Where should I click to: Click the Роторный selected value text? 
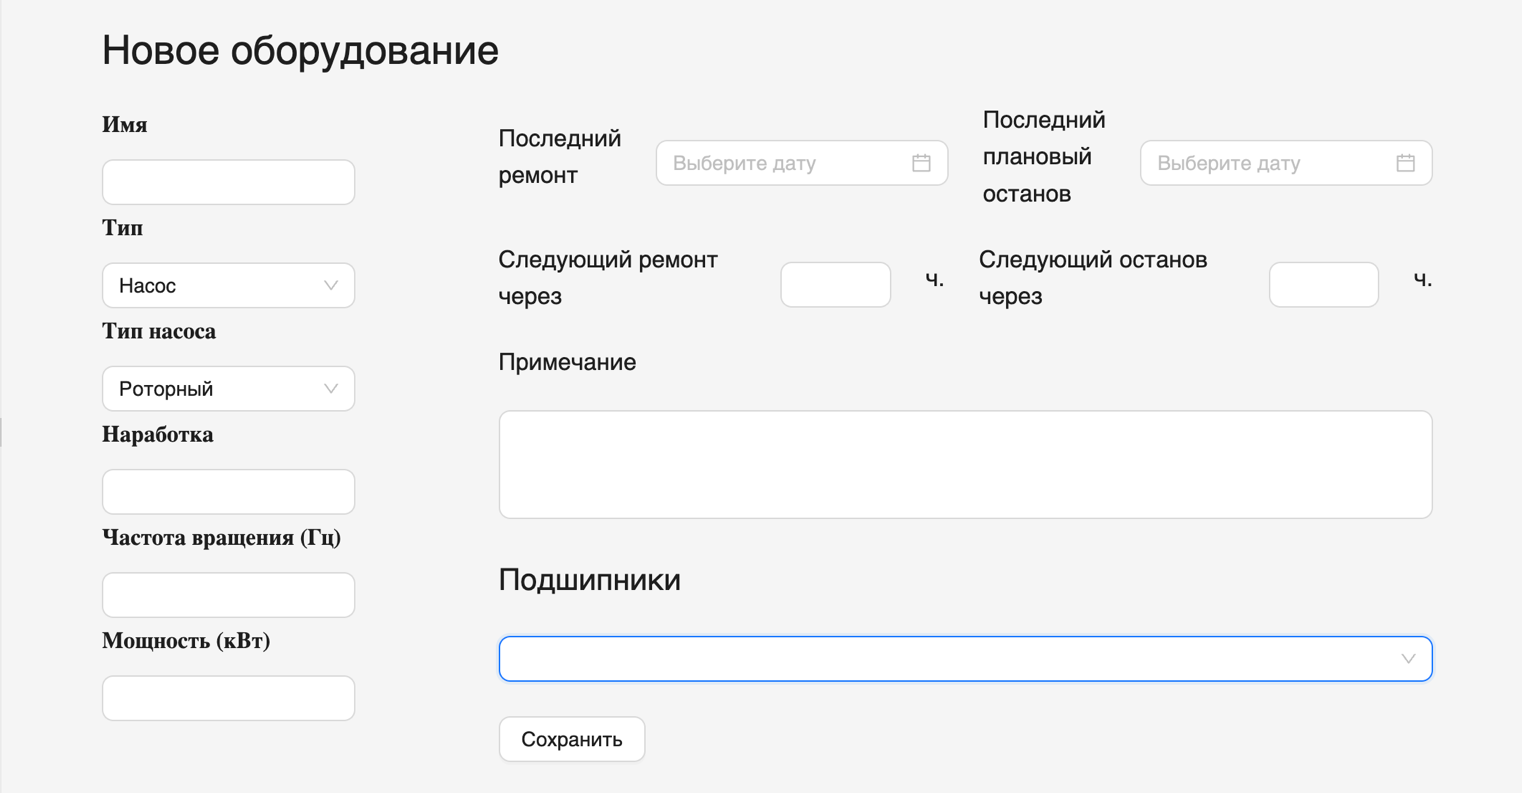pyautogui.click(x=165, y=388)
